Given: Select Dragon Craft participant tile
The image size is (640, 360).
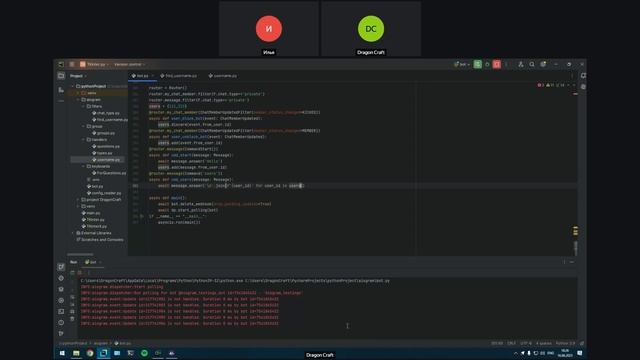Looking at the screenshot, I should (371, 29).
